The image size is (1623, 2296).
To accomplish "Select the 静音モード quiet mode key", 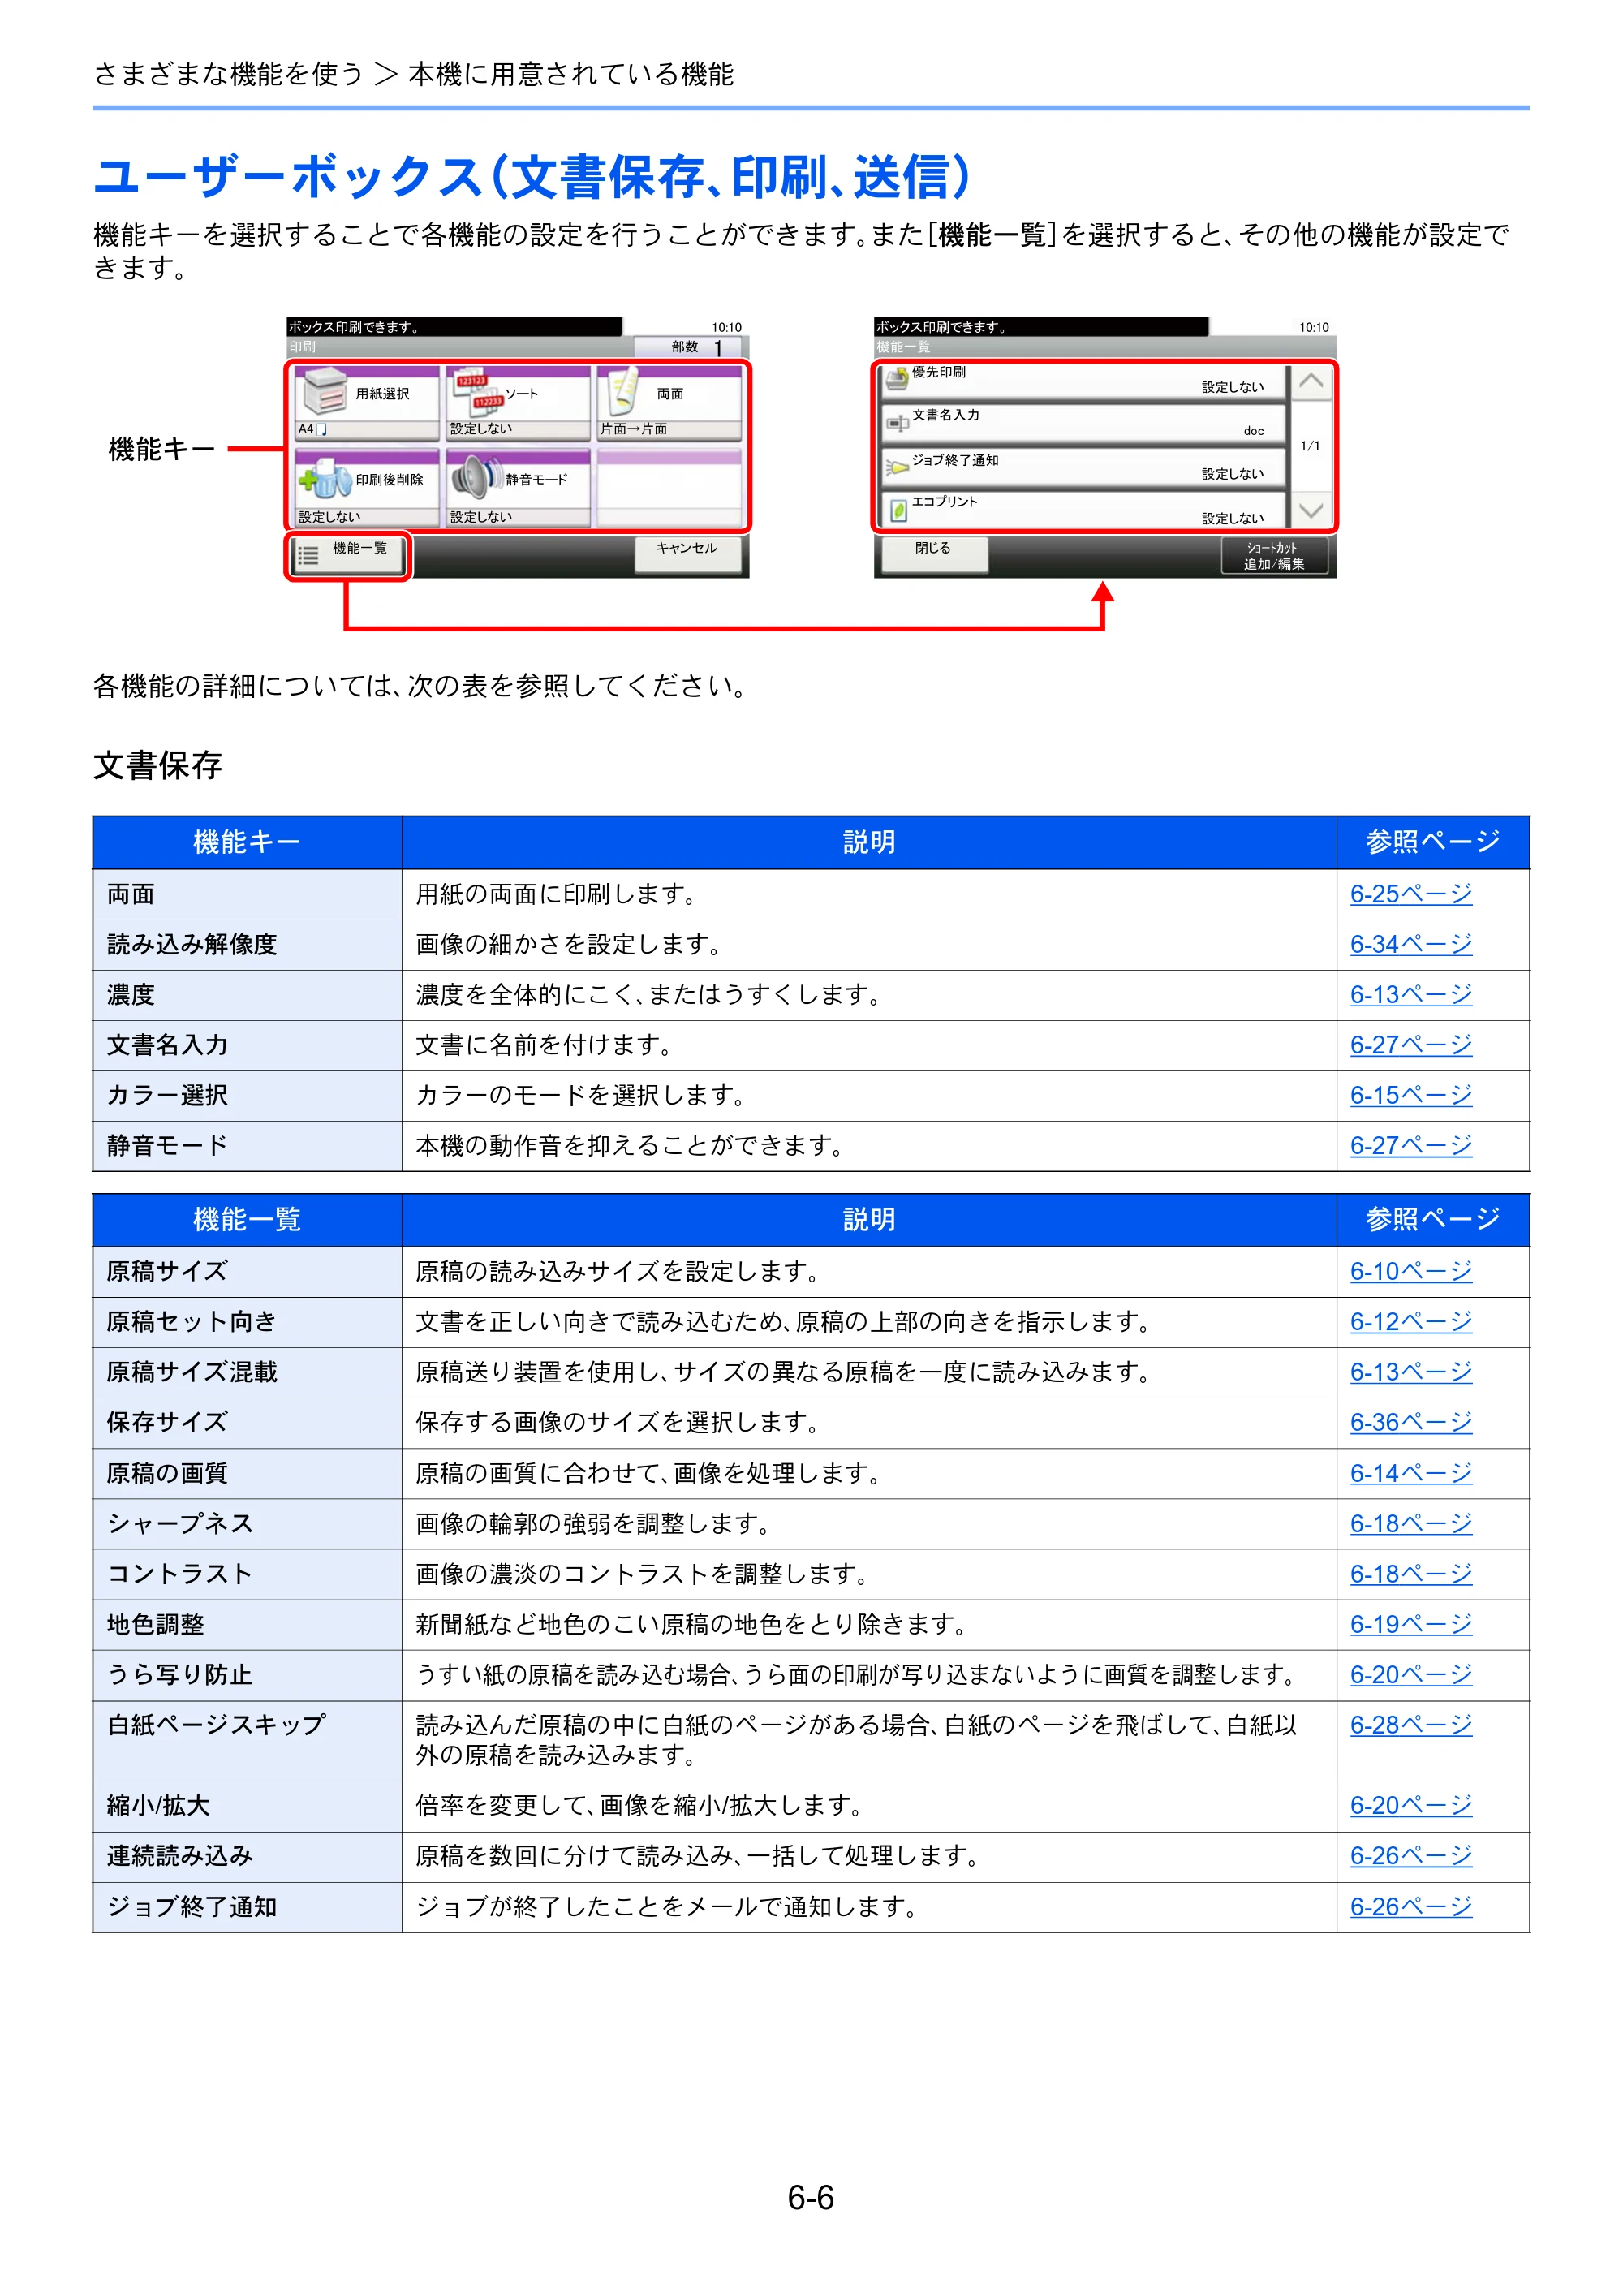I will [518, 488].
